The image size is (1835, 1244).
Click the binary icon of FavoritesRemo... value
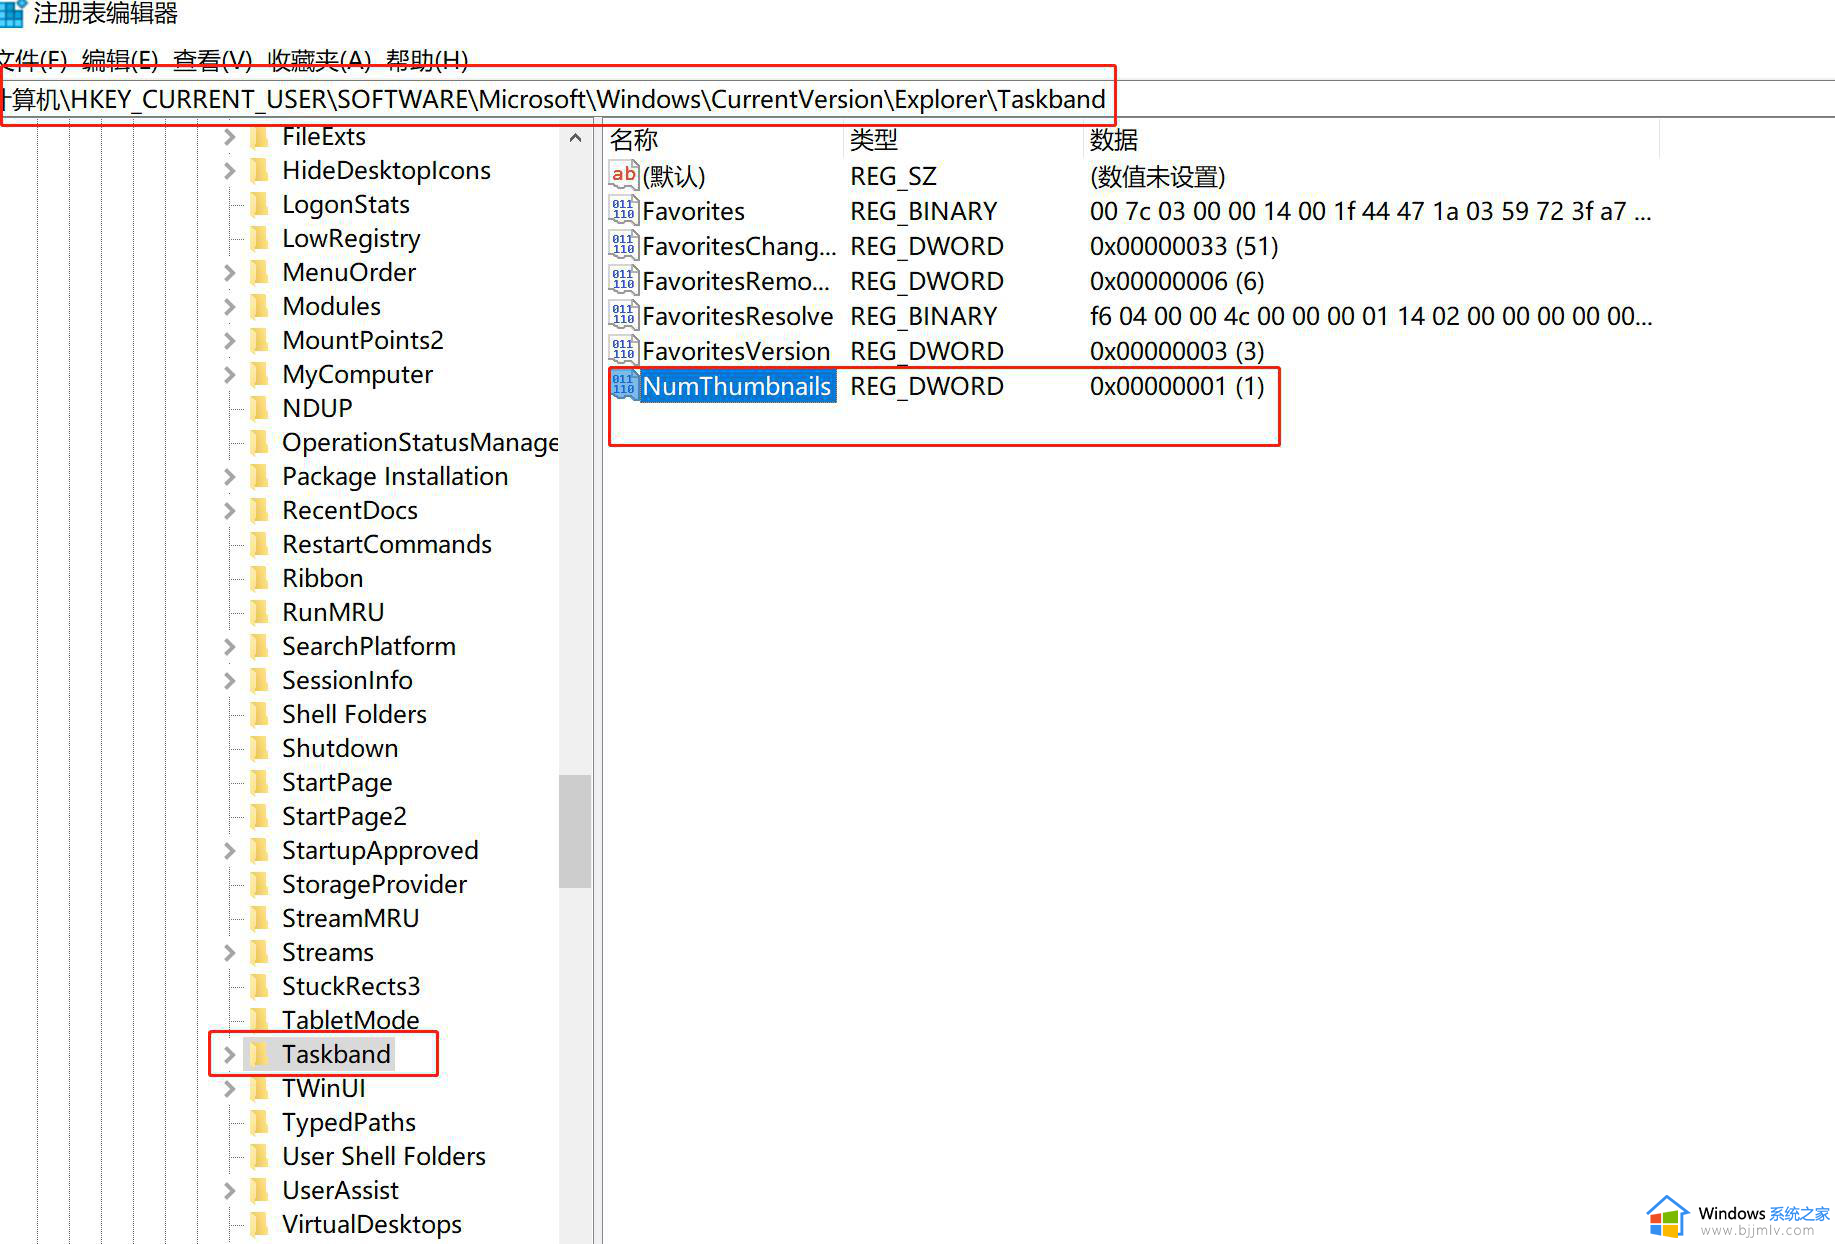pos(623,281)
